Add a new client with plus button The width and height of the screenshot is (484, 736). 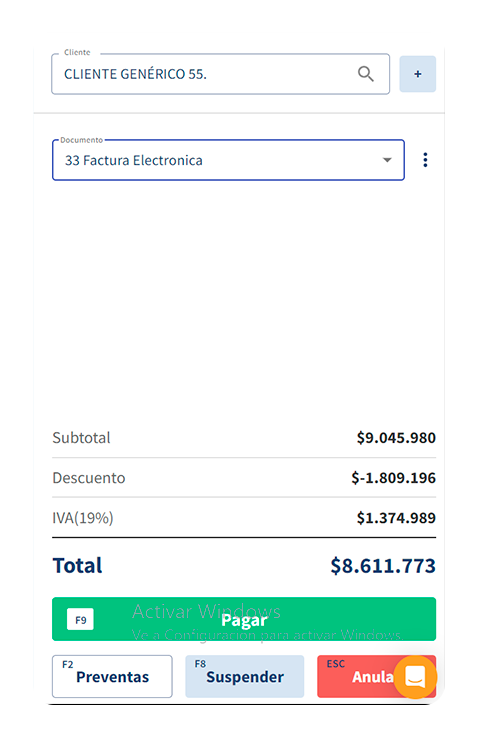(x=417, y=74)
